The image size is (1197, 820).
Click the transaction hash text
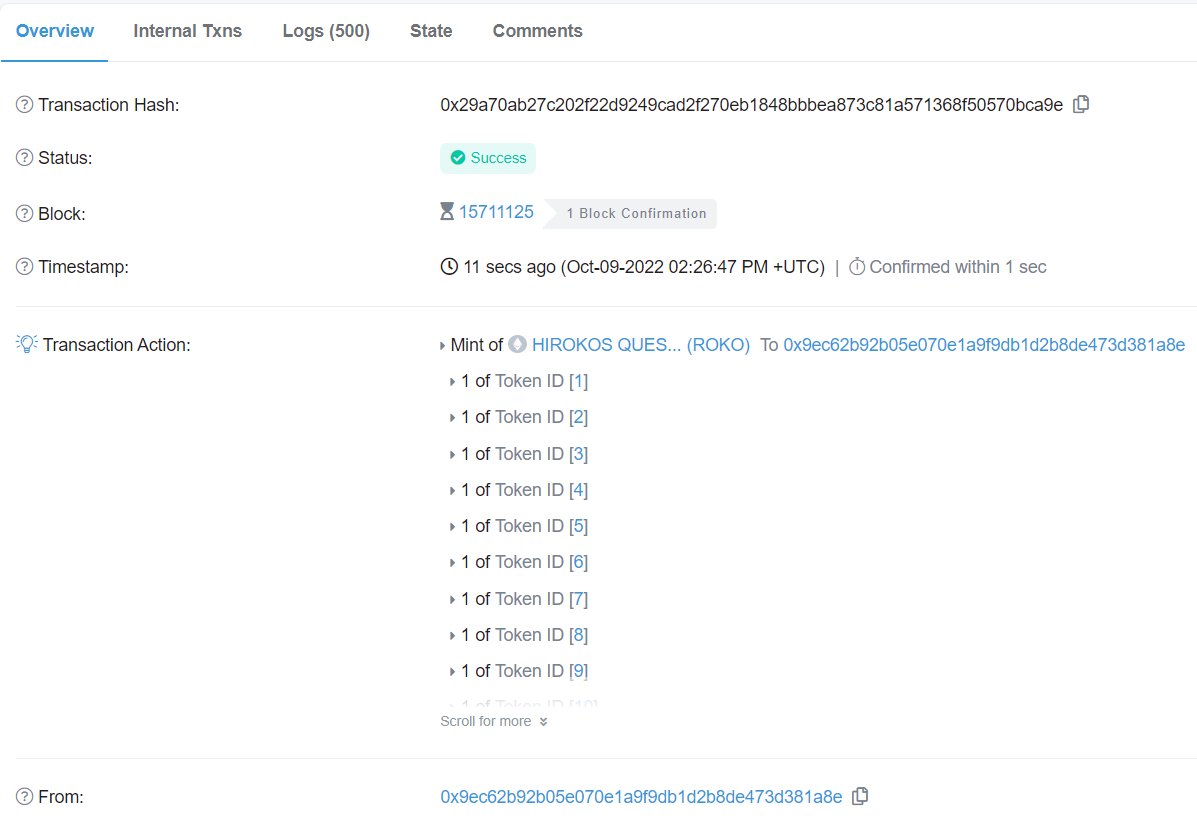coord(751,105)
